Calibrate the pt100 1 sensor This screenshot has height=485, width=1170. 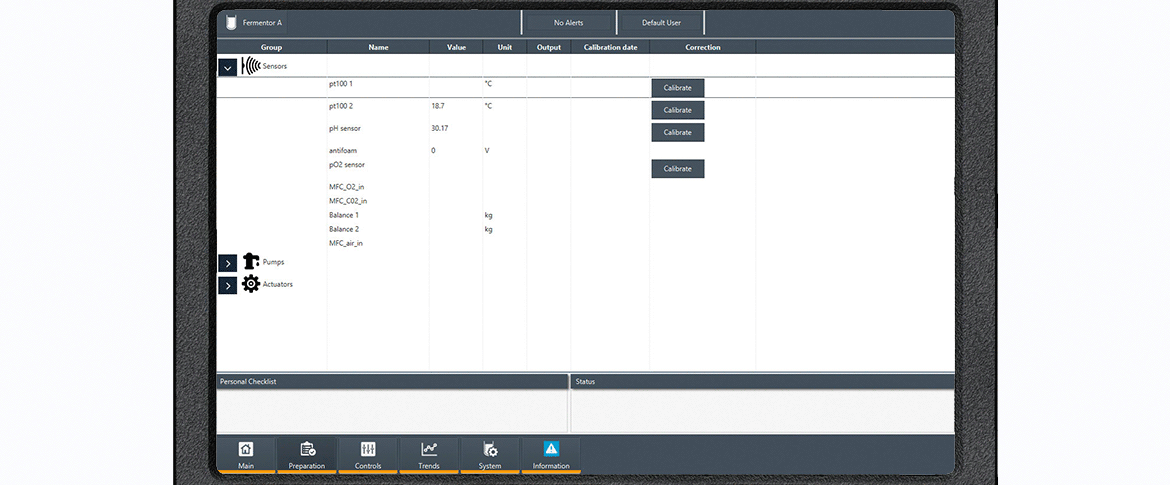tap(677, 88)
